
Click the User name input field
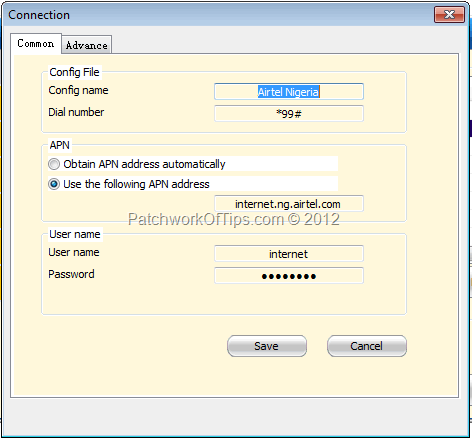click(x=289, y=254)
